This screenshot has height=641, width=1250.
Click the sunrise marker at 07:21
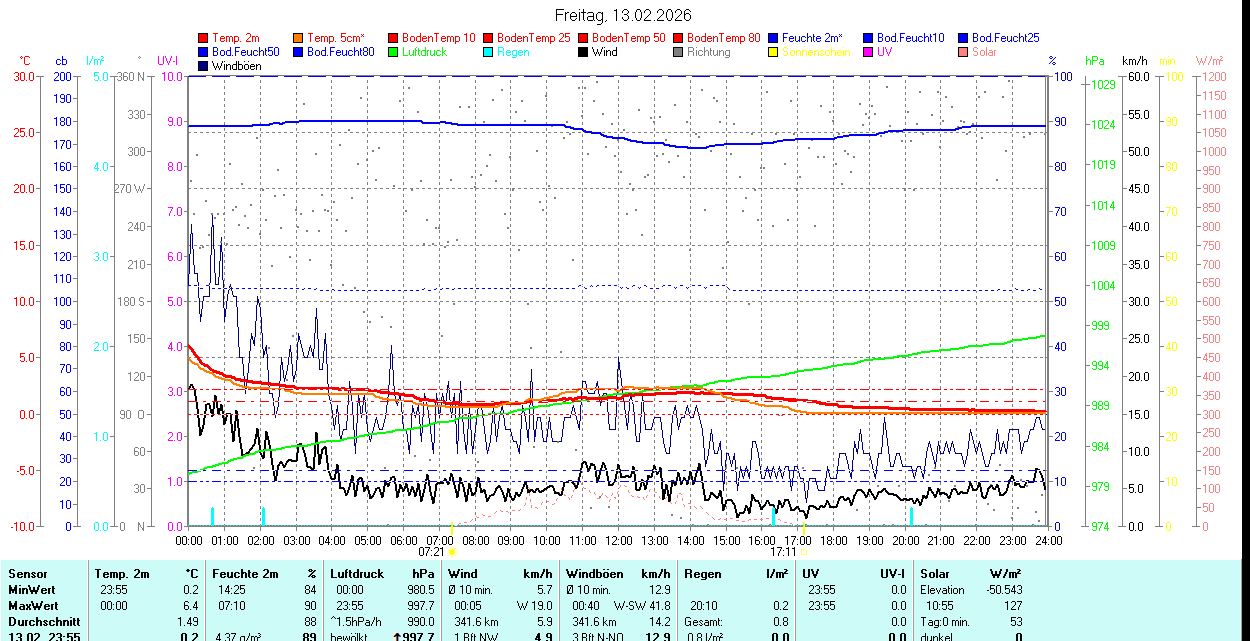452,551
